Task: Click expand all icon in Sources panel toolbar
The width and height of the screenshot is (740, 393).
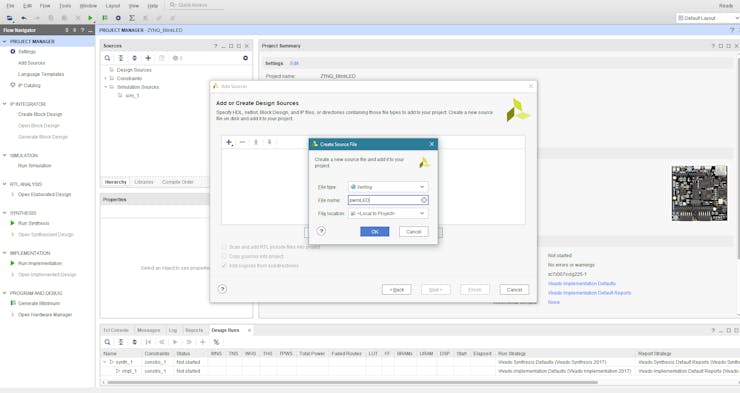Action: coord(135,58)
